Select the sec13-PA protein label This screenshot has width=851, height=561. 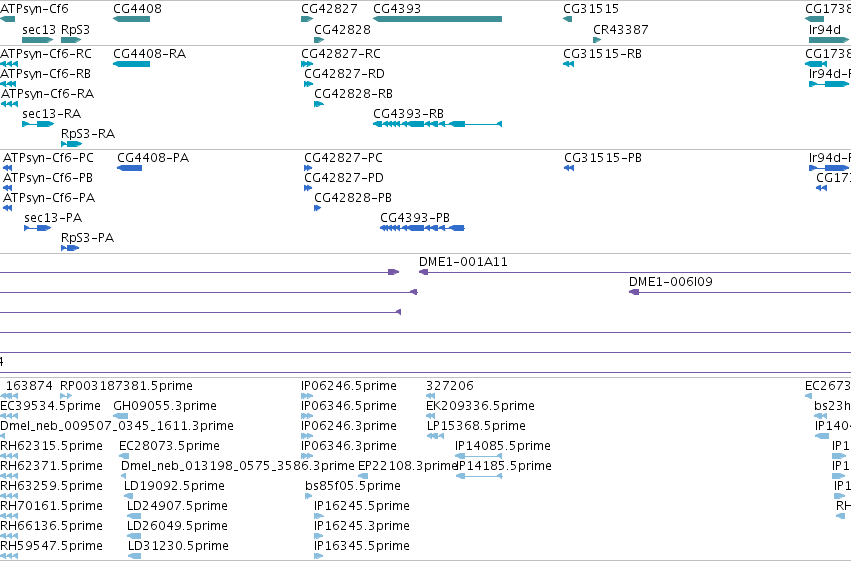(x=53, y=218)
